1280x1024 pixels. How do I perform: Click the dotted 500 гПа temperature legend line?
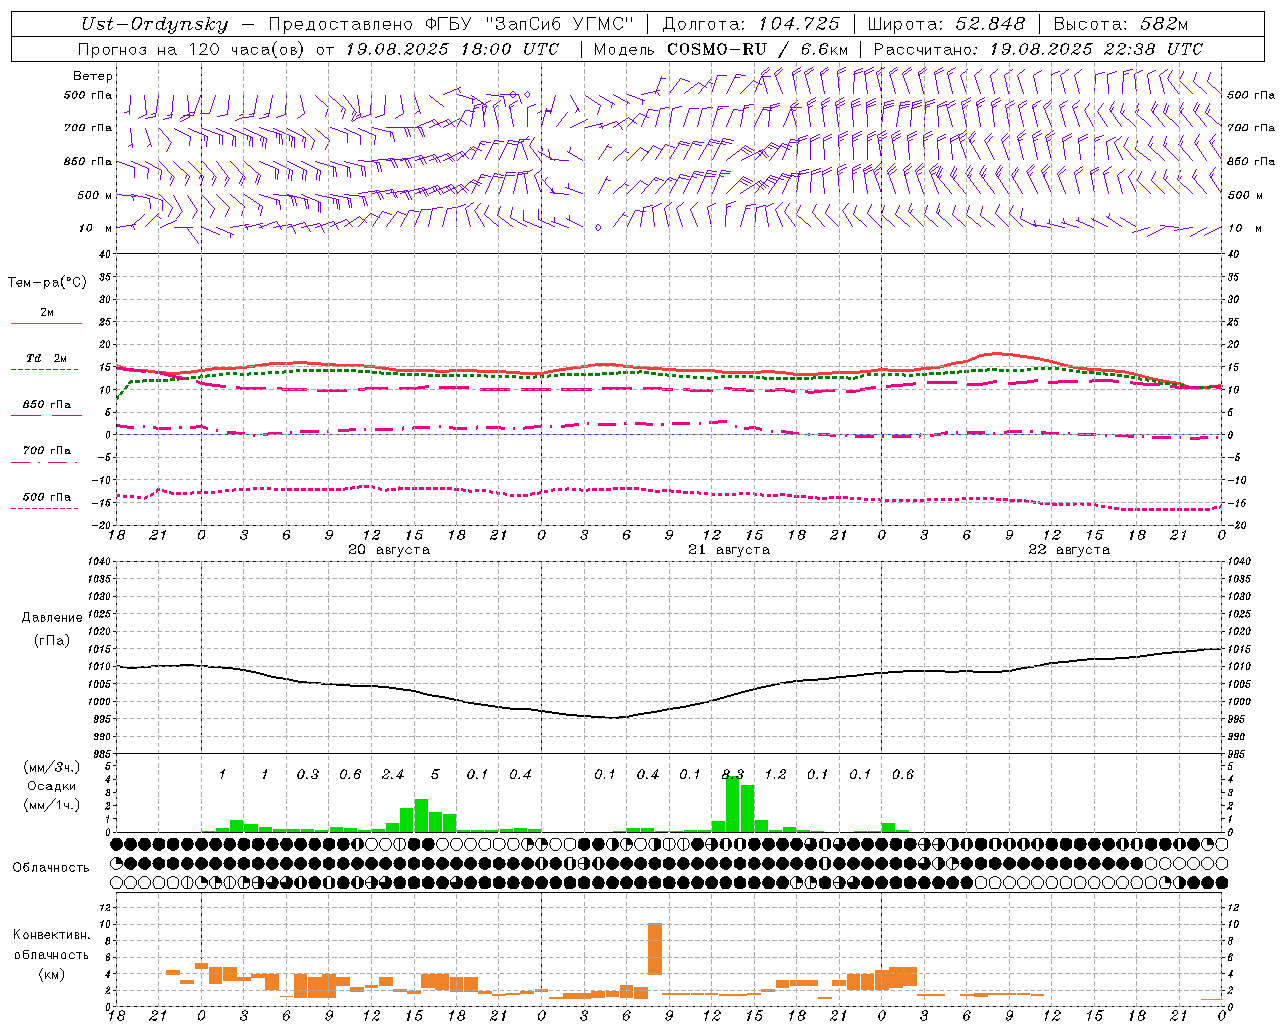click(x=44, y=508)
